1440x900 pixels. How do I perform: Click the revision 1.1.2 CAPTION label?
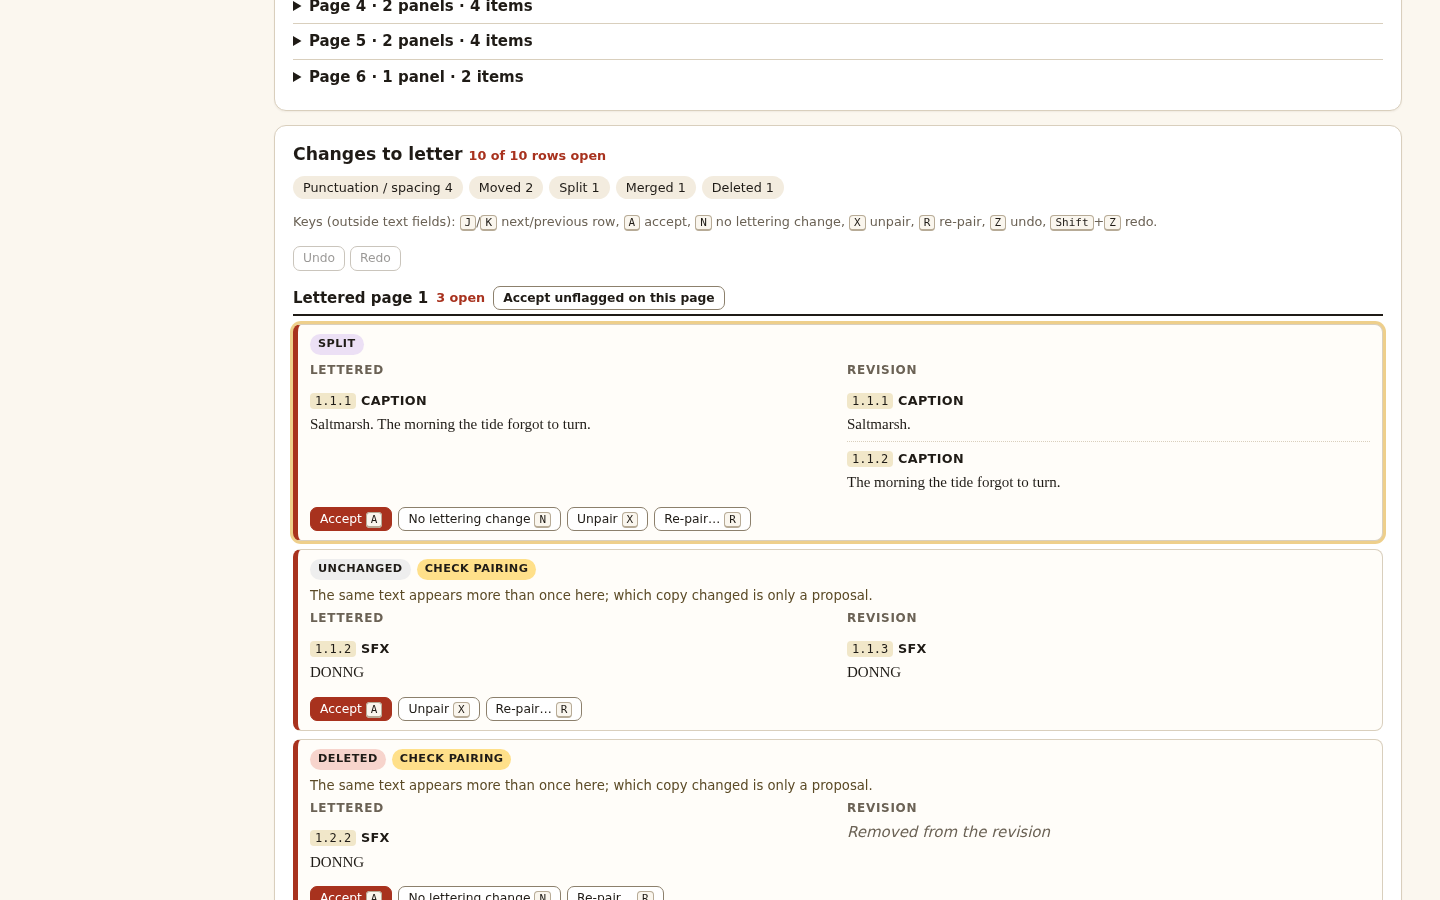[x=905, y=459]
